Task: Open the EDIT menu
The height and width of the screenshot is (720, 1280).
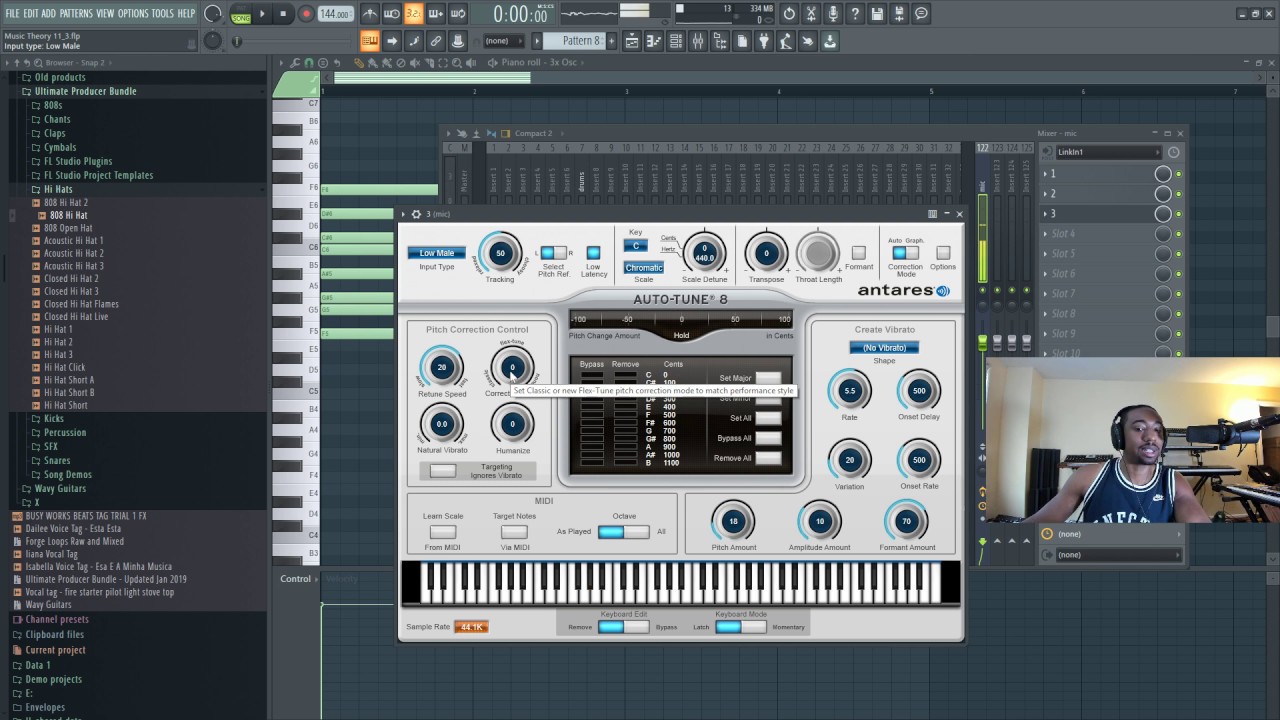Action: pos(30,14)
